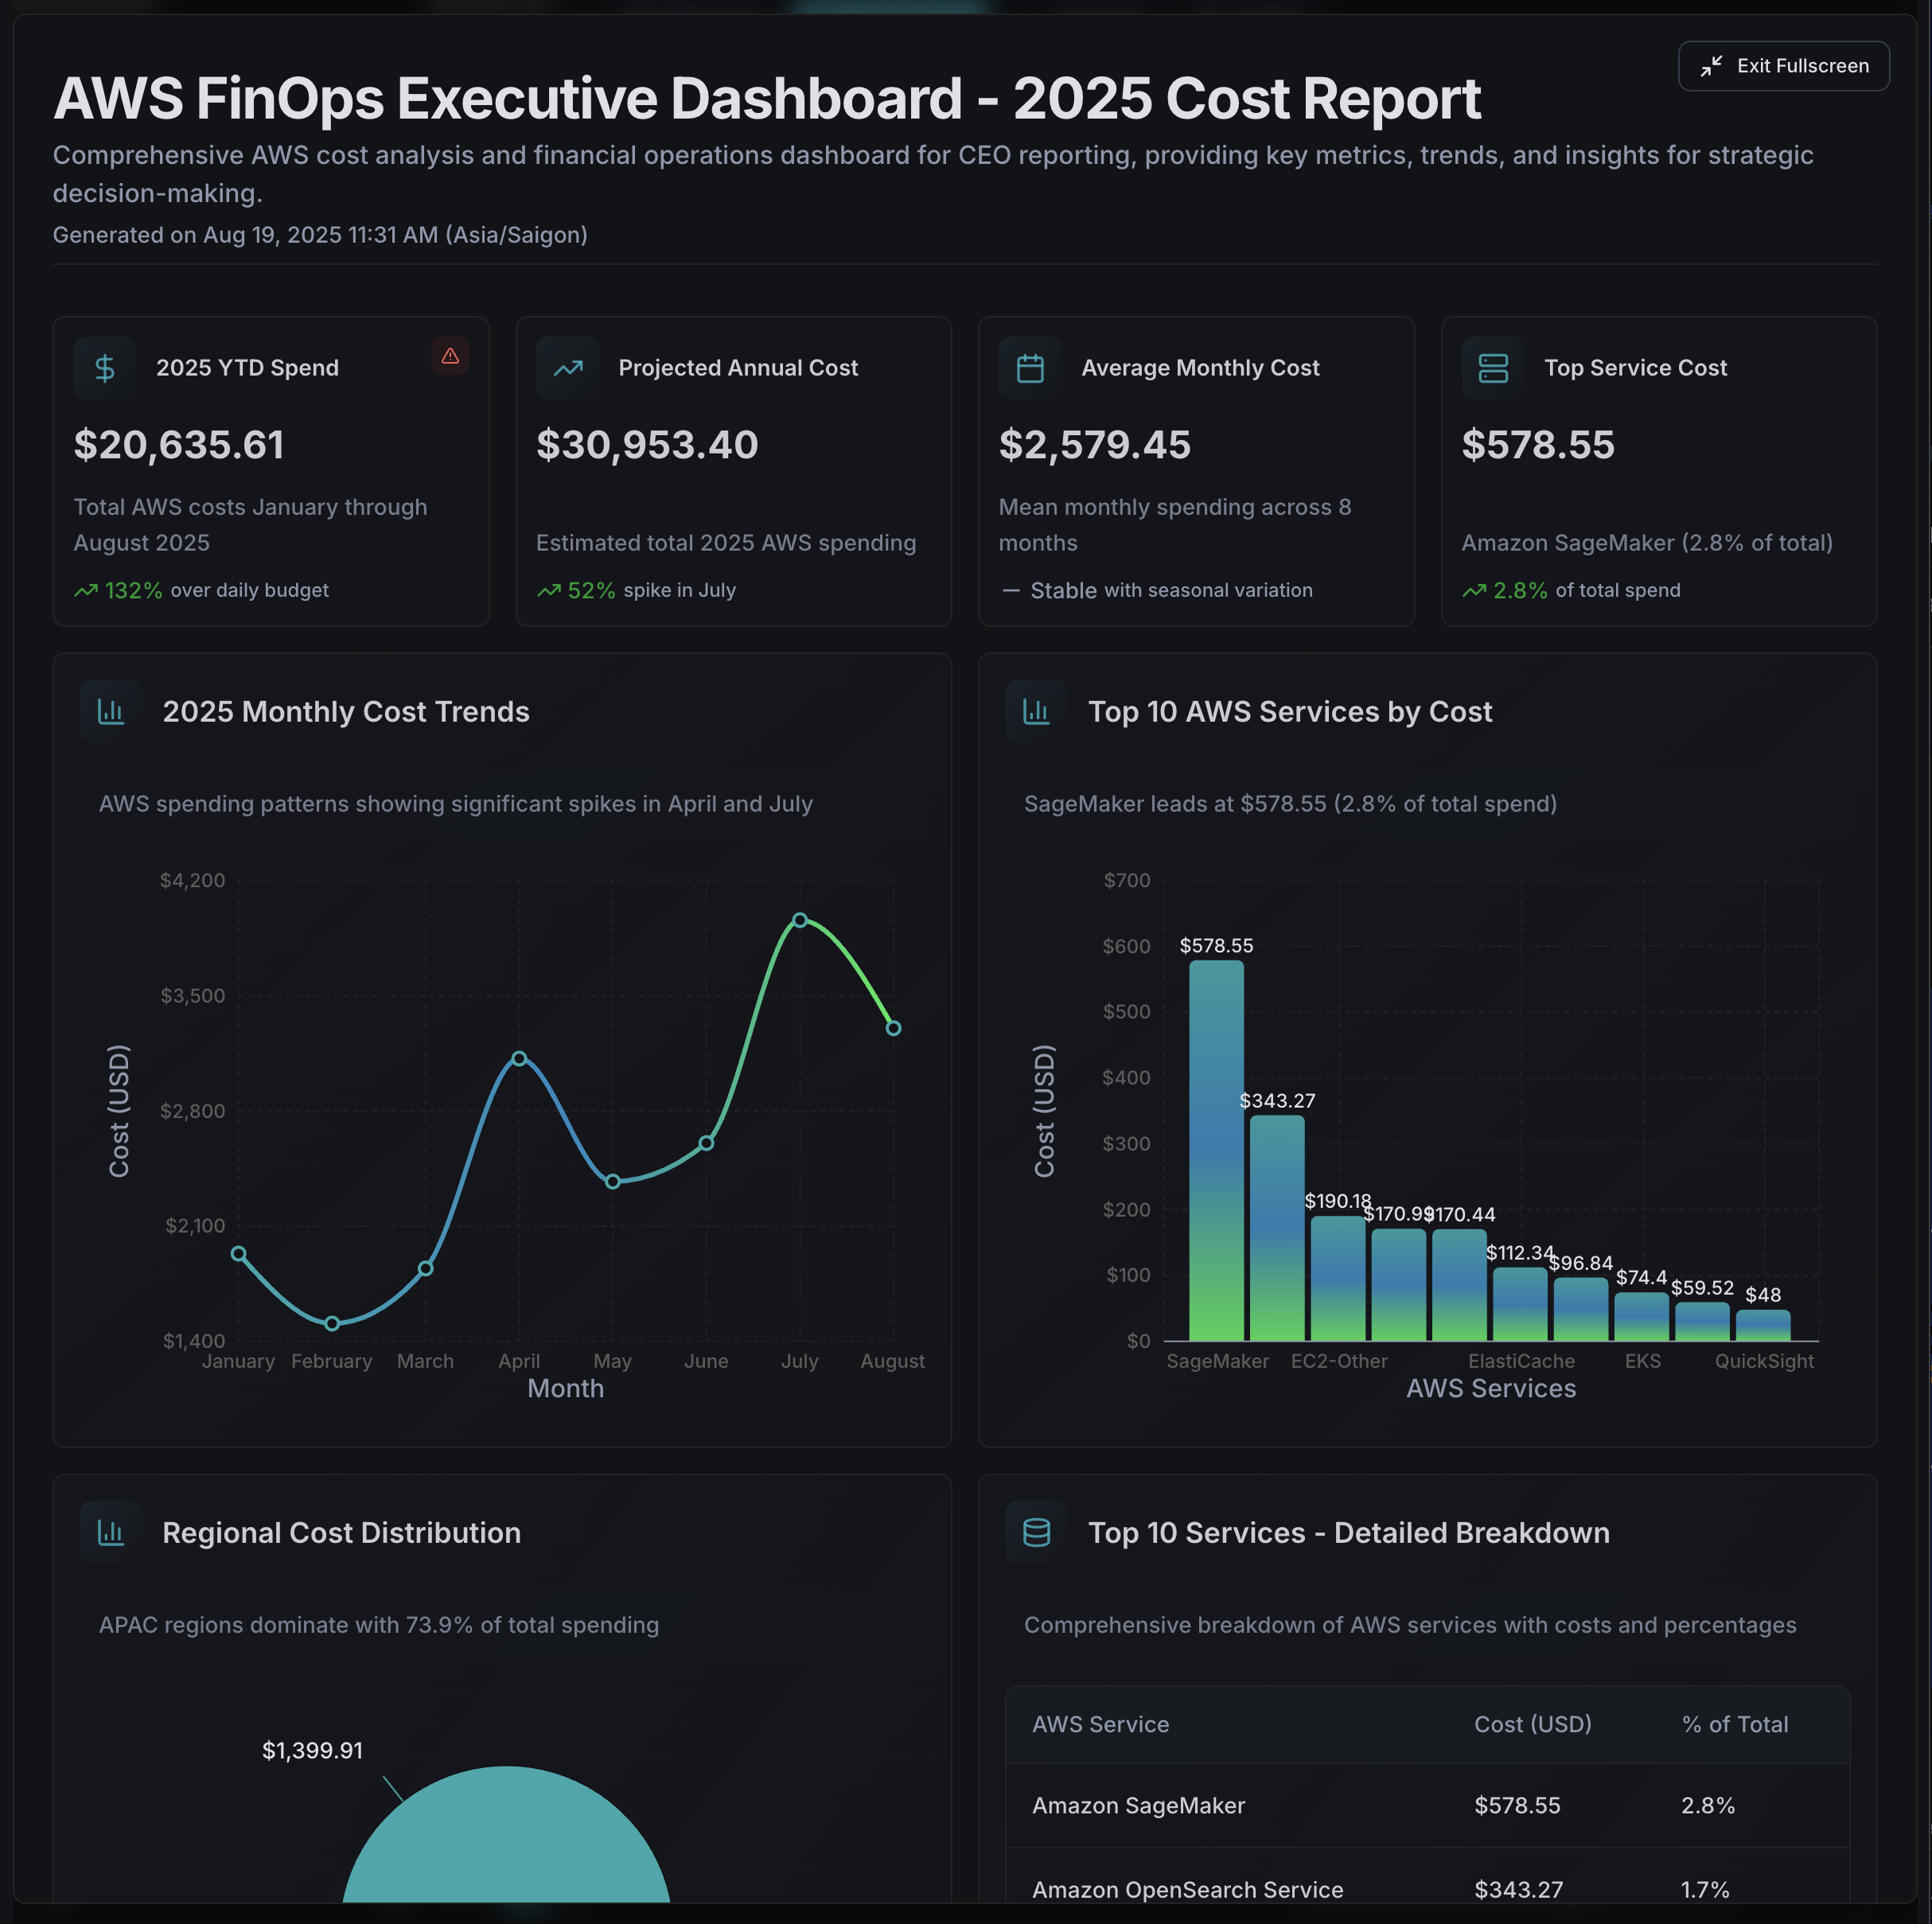Click the Amazon SageMaker table row name
The image size is (1932, 1924).
[x=1138, y=1805]
